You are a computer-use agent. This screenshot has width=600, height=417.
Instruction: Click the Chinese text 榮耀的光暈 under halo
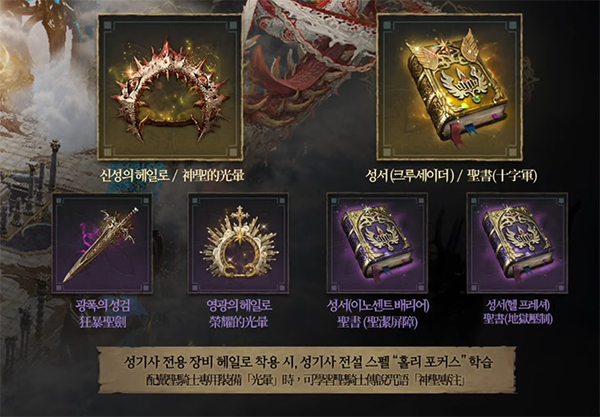[x=238, y=322]
